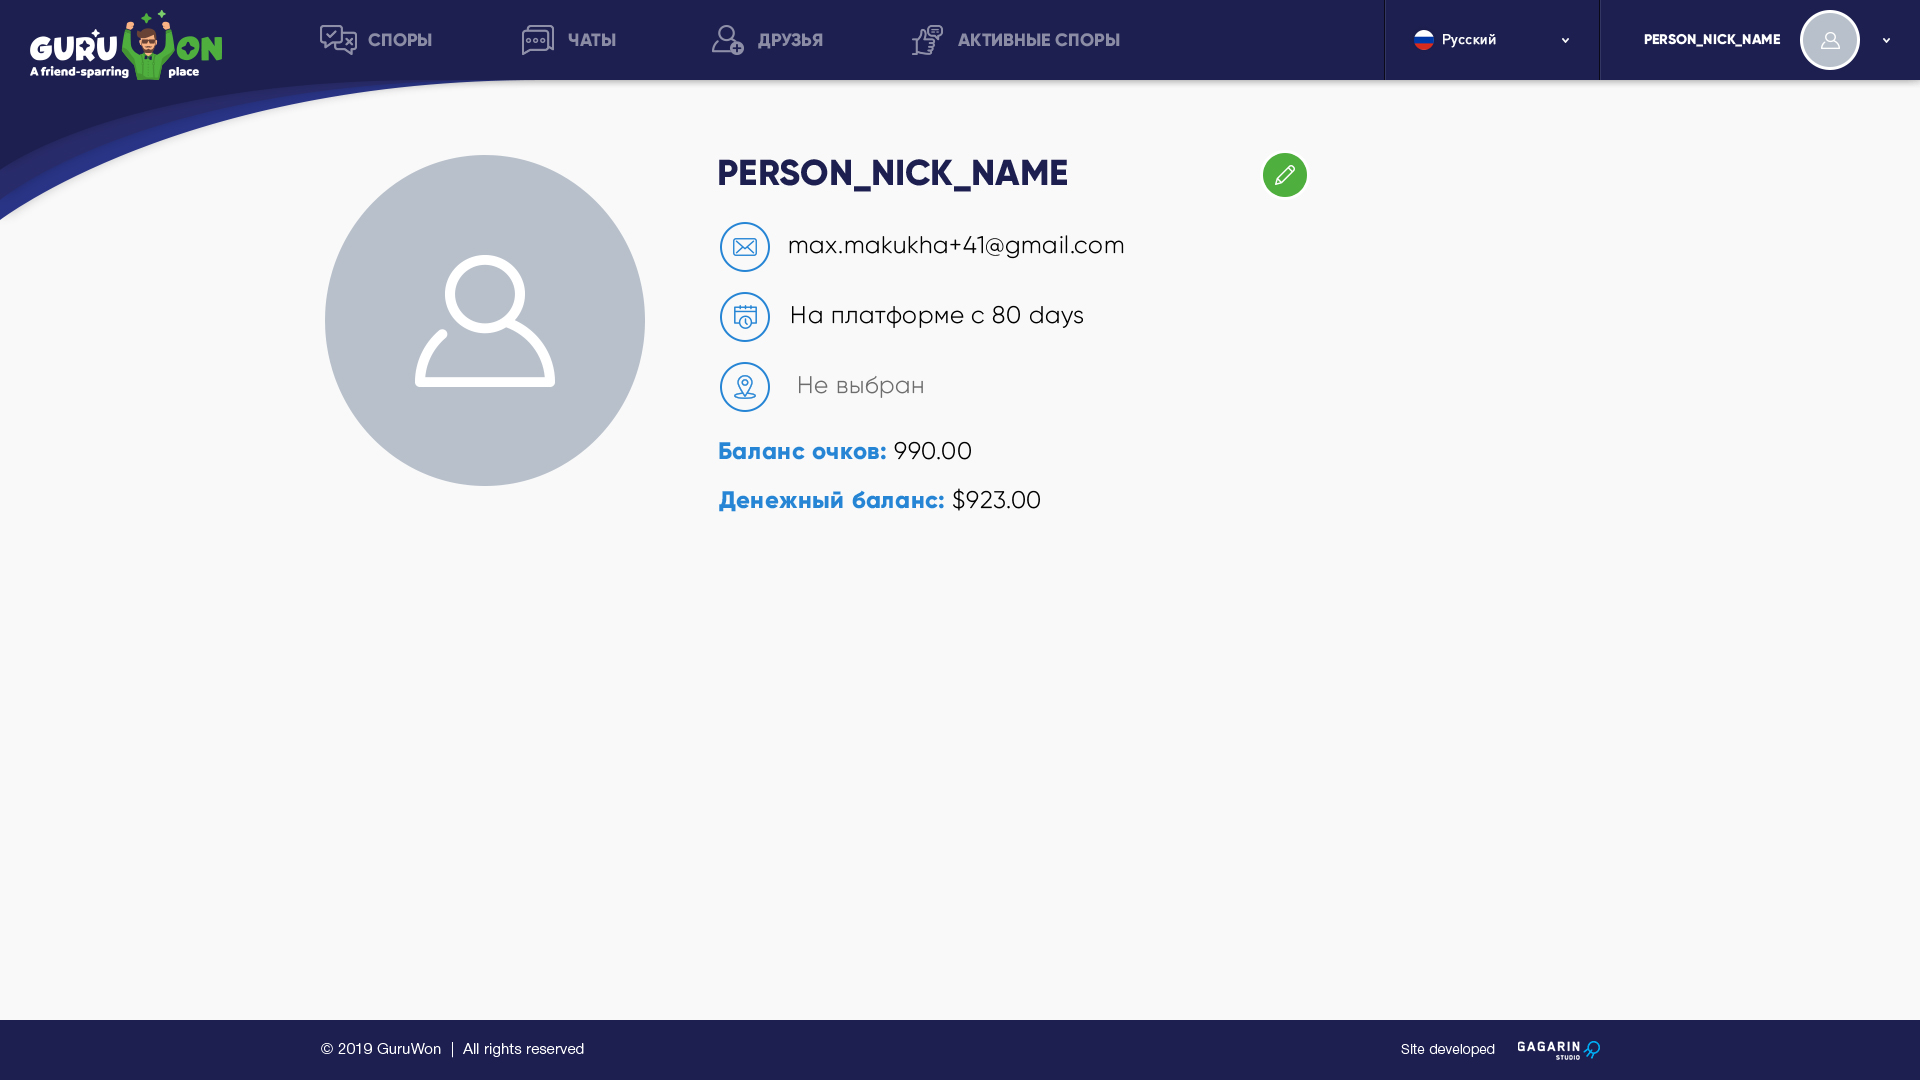
Task: Click the GuruWon logo
Action: pos(126,45)
